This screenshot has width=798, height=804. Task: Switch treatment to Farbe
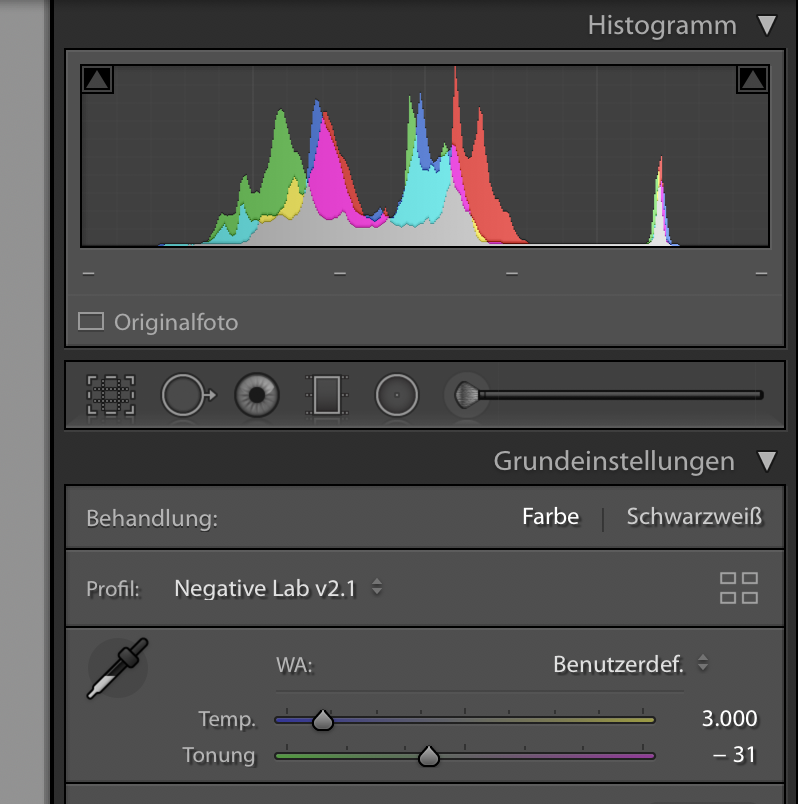click(x=550, y=516)
